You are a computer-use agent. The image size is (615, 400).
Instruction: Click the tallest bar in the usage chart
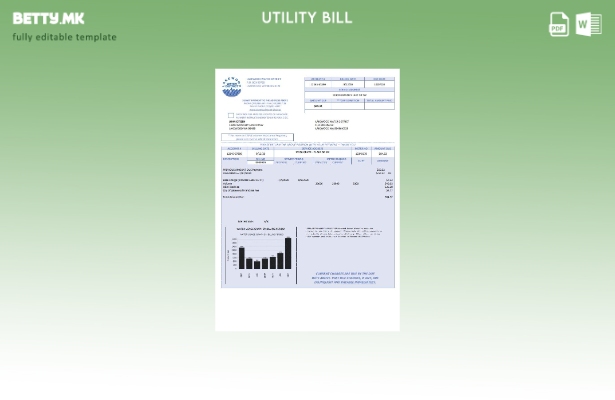click(288, 255)
